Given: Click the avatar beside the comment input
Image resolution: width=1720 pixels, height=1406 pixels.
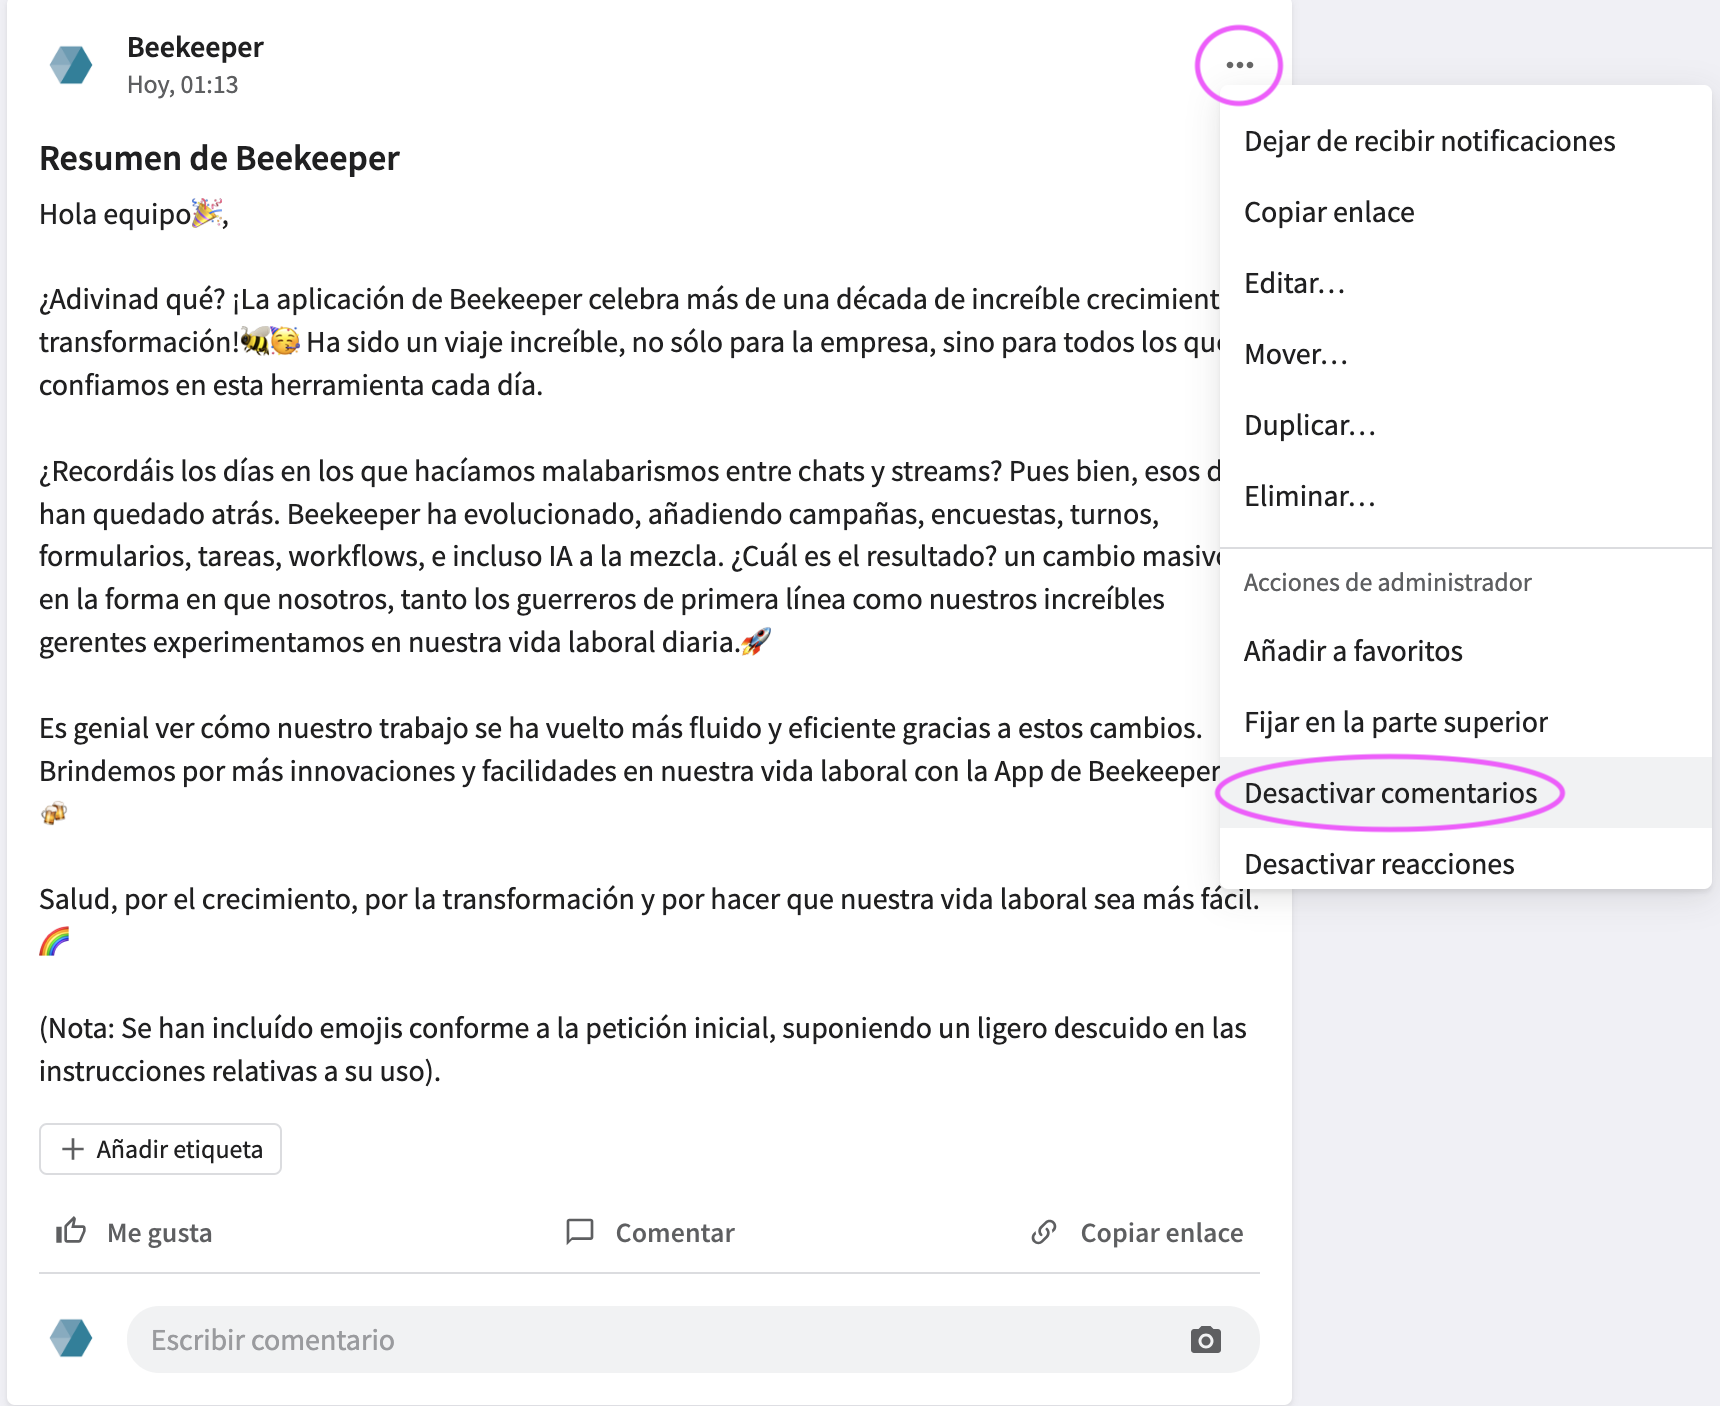Looking at the screenshot, I should (71, 1338).
